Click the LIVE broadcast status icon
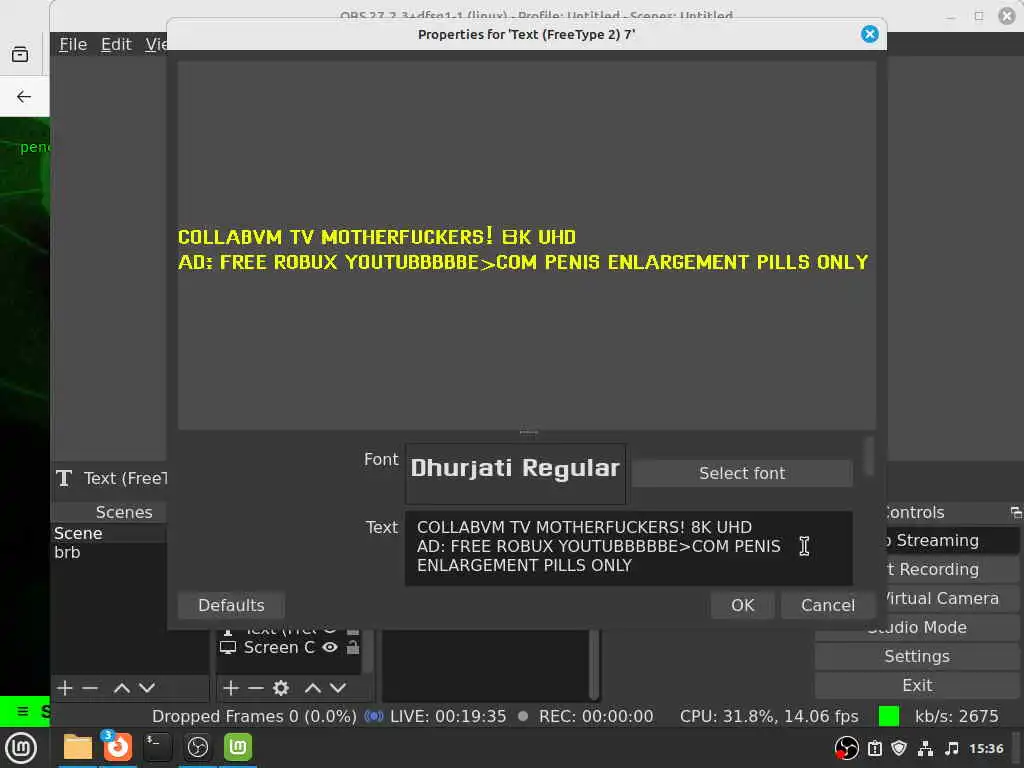1024x768 pixels. point(374,716)
